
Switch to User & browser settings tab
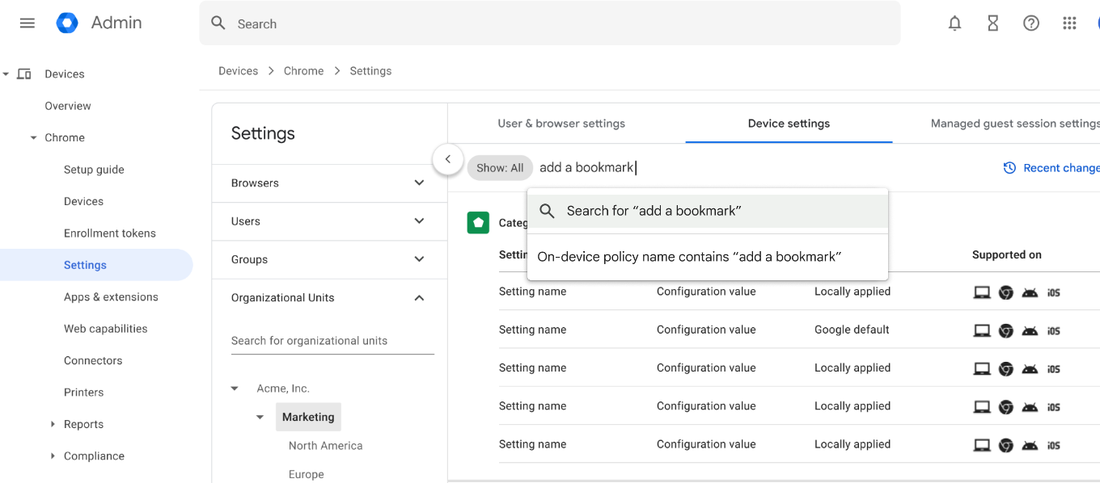click(x=561, y=124)
